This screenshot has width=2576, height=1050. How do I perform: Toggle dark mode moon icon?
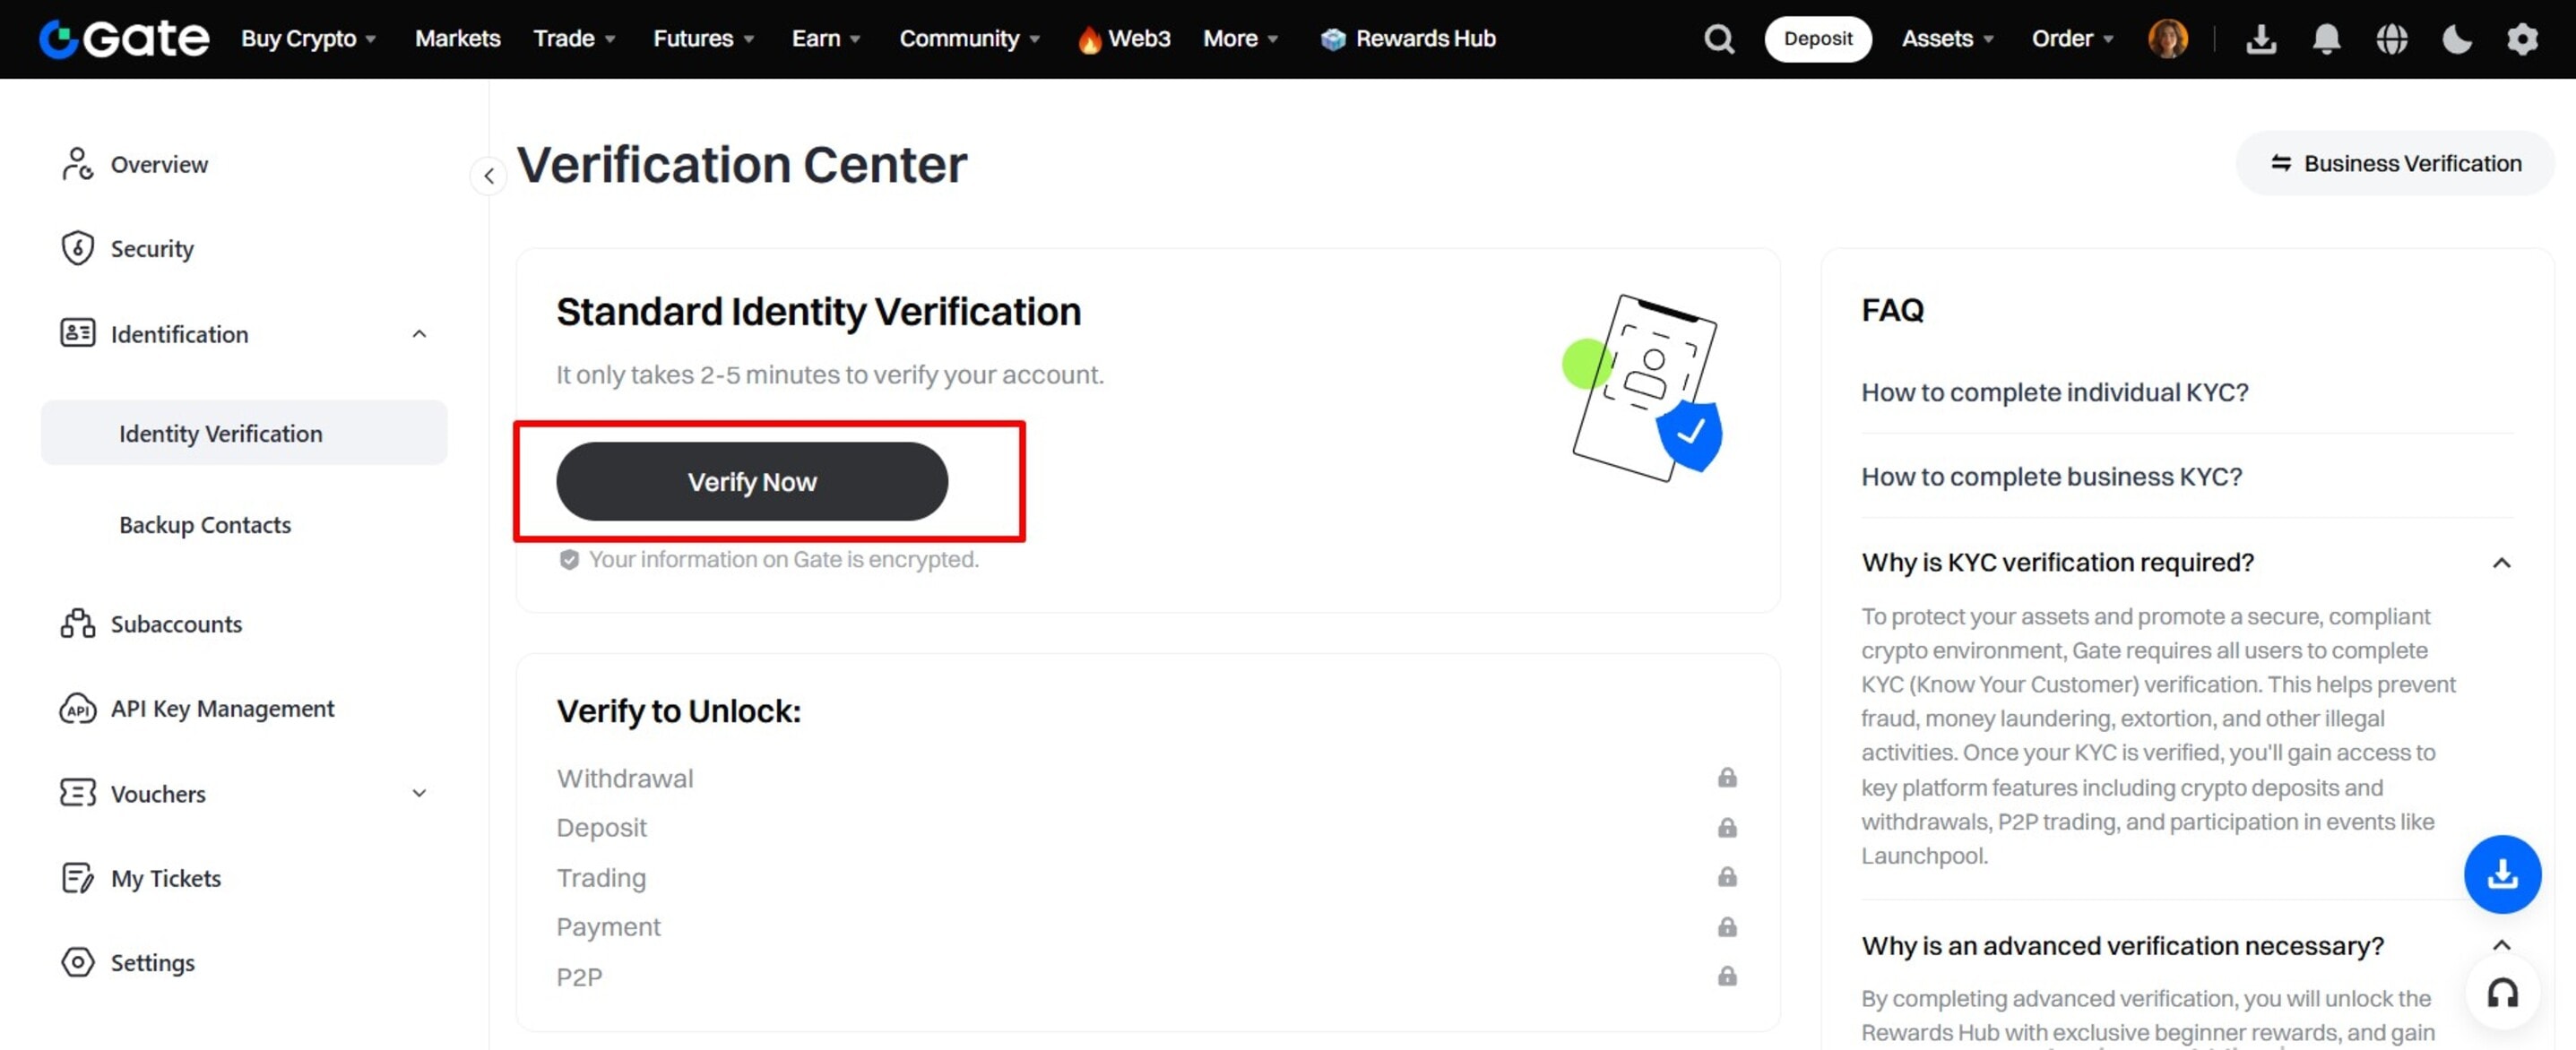pyautogui.click(x=2456, y=39)
